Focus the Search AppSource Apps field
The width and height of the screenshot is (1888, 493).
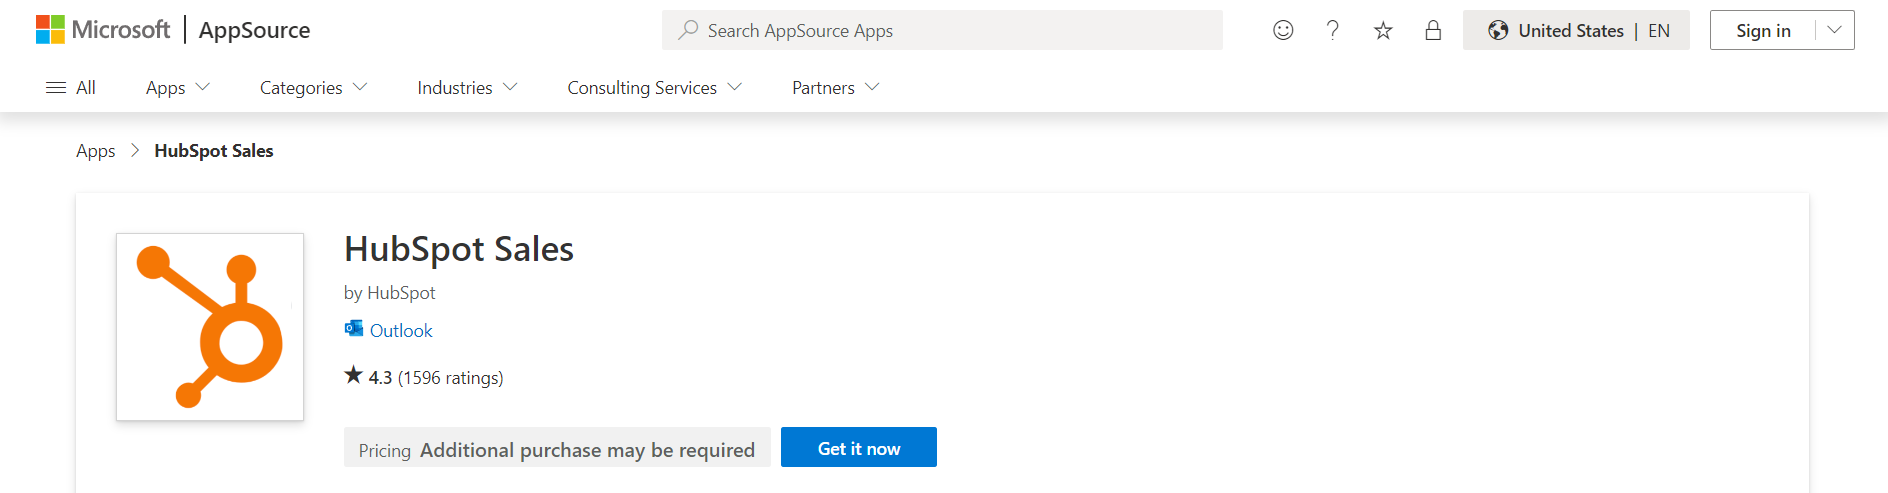tap(942, 30)
